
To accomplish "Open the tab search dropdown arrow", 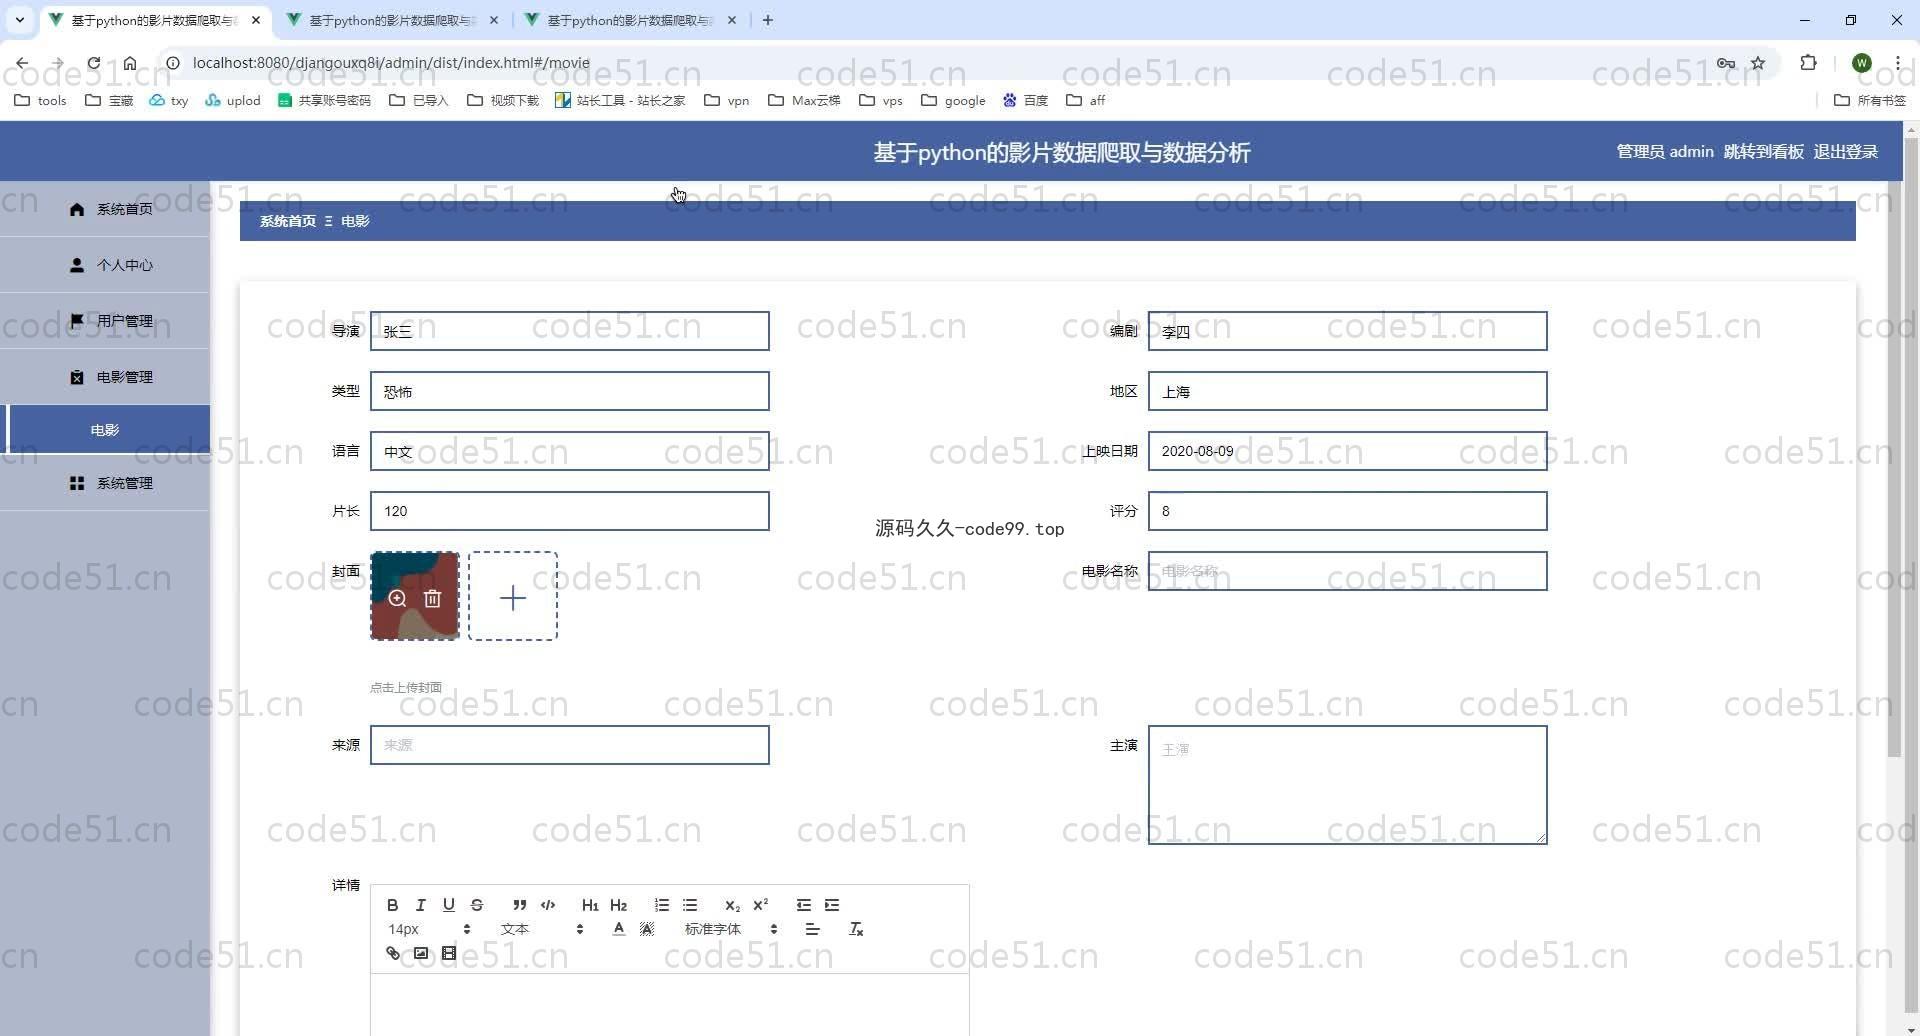I will coord(19,20).
